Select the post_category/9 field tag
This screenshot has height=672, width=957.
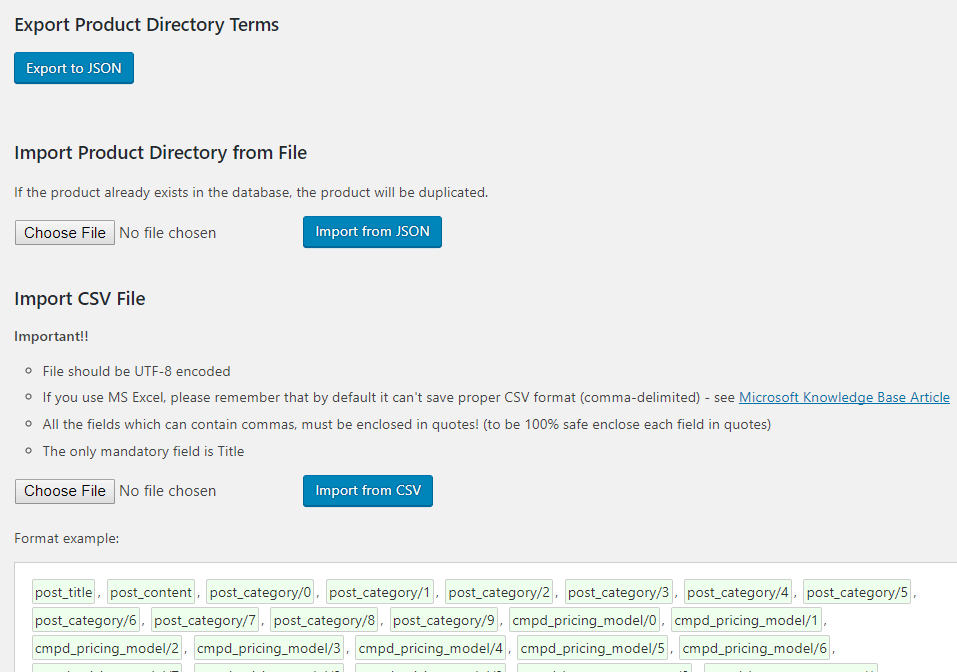click(442, 620)
